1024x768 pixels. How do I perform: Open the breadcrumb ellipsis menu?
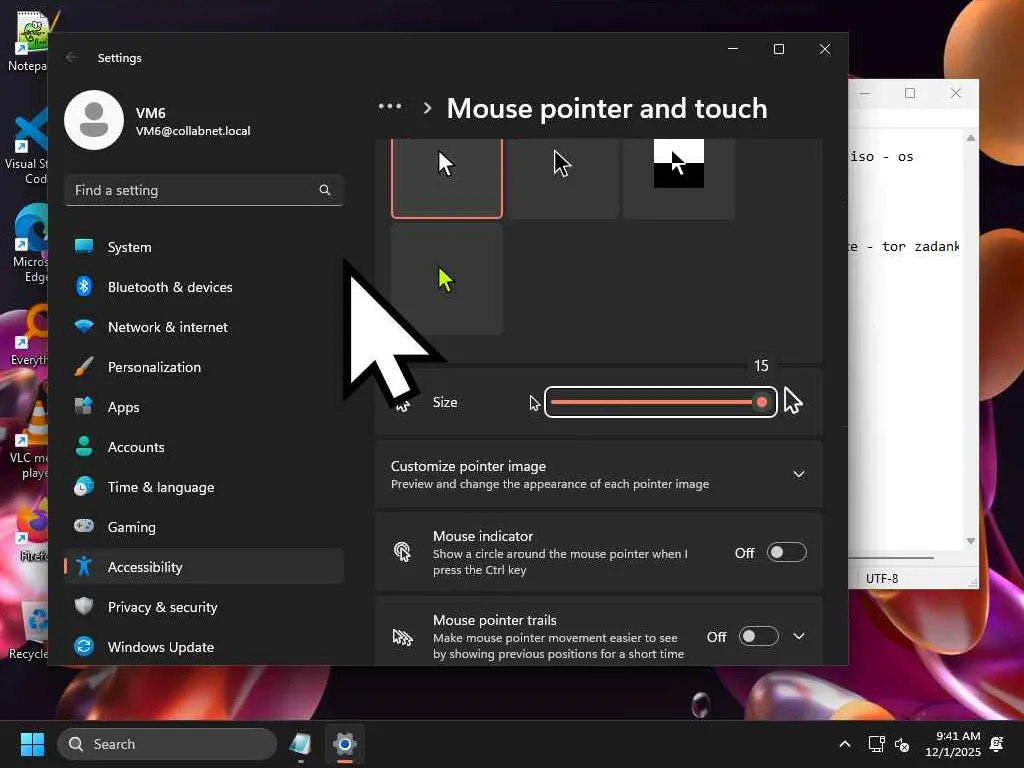click(390, 106)
